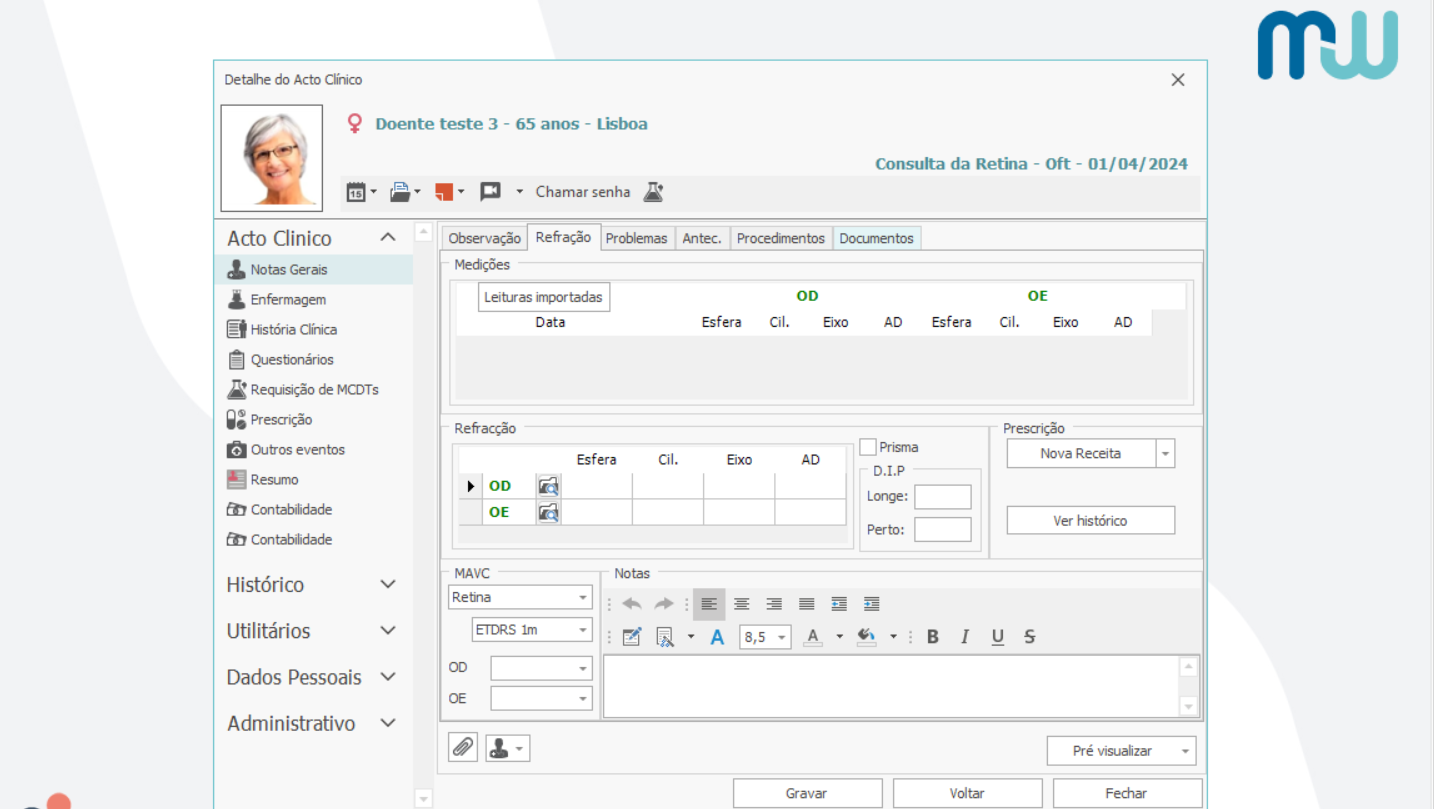
Task: Click the Ver histórico button
Action: (1090, 521)
